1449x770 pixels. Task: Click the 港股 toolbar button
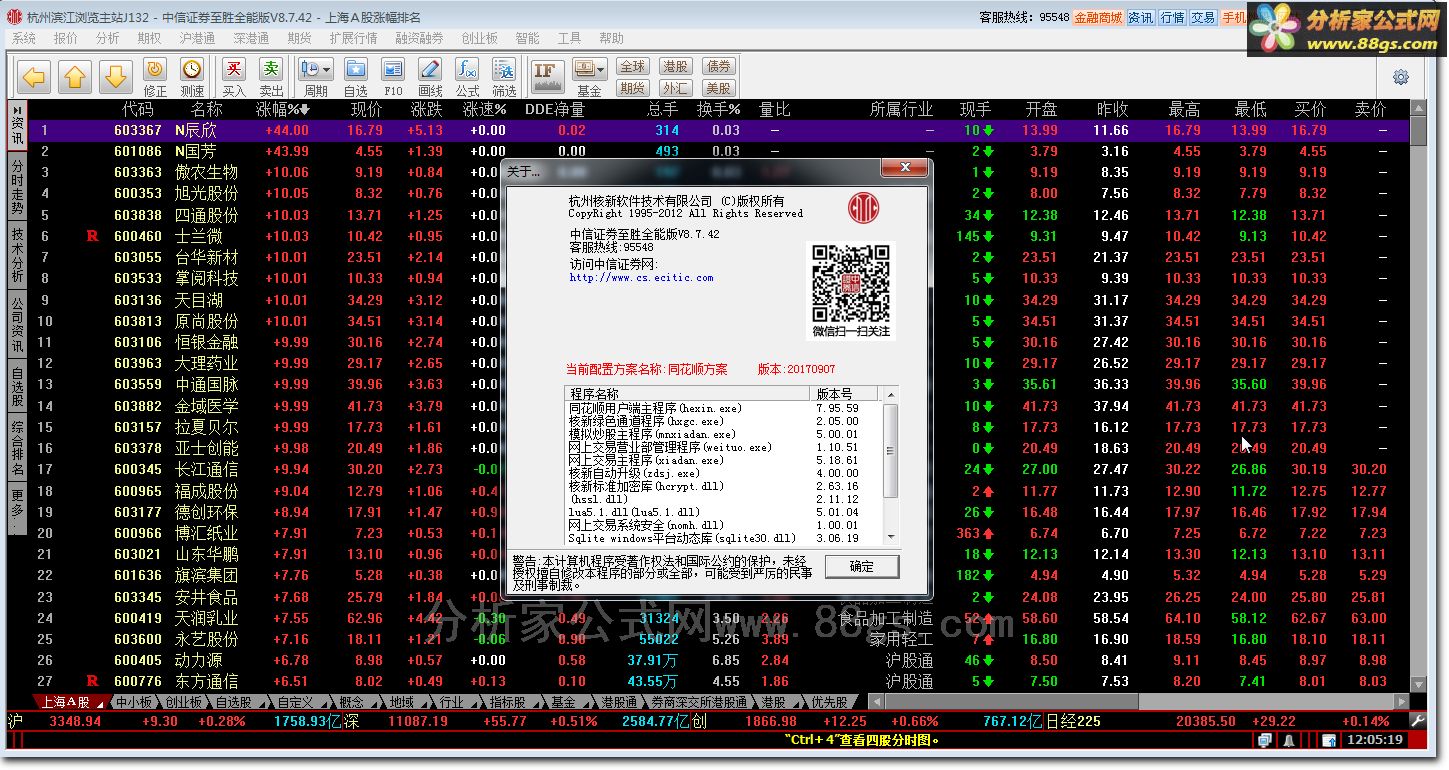675,66
